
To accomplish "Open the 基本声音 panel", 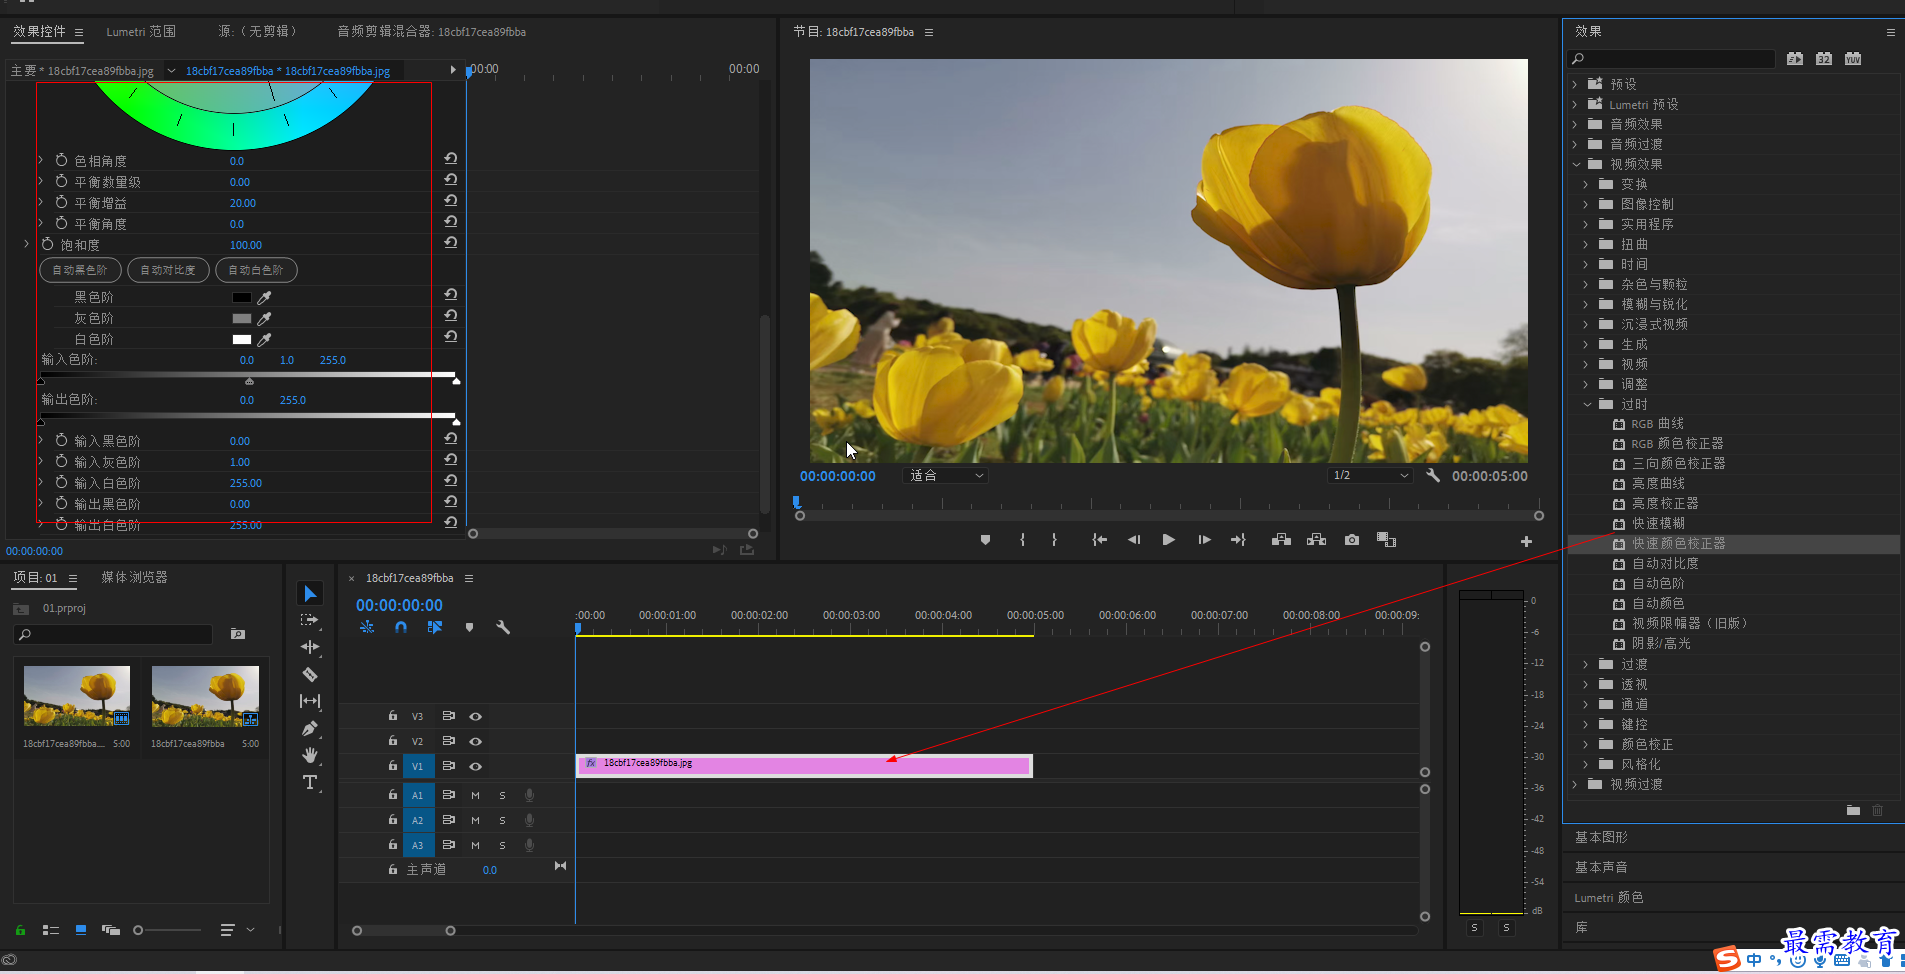I will [1601, 867].
